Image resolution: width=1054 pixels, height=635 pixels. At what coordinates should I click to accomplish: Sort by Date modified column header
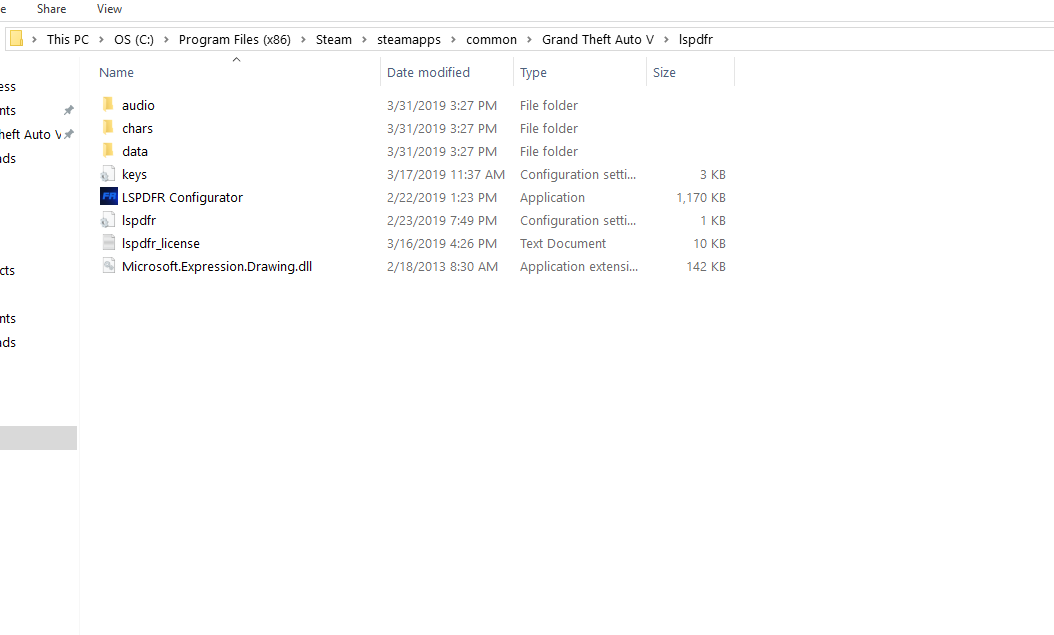pos(428,73)
